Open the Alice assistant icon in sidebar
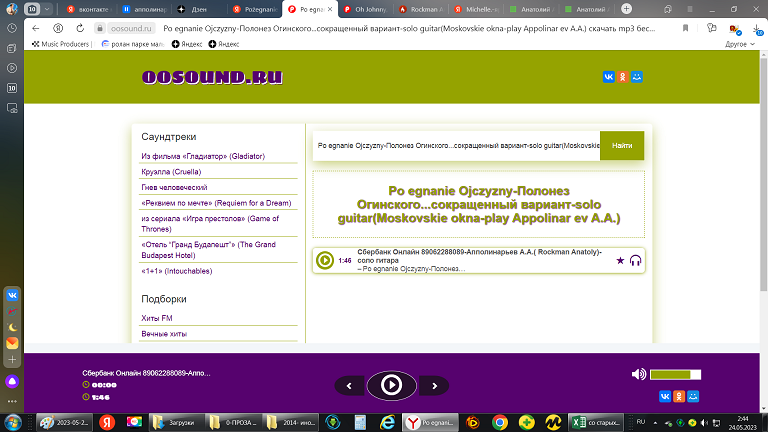Image resolution: width=768 pixels, height=432 pixels. (x=12, y=382)
